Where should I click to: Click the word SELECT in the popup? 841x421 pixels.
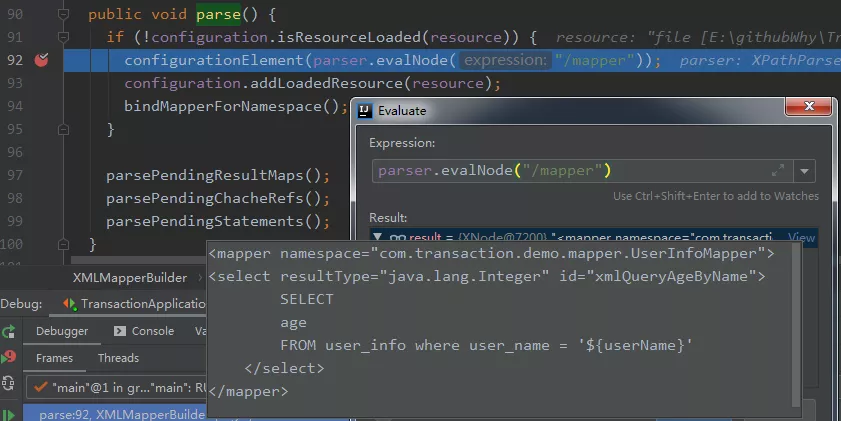[307, 299]
